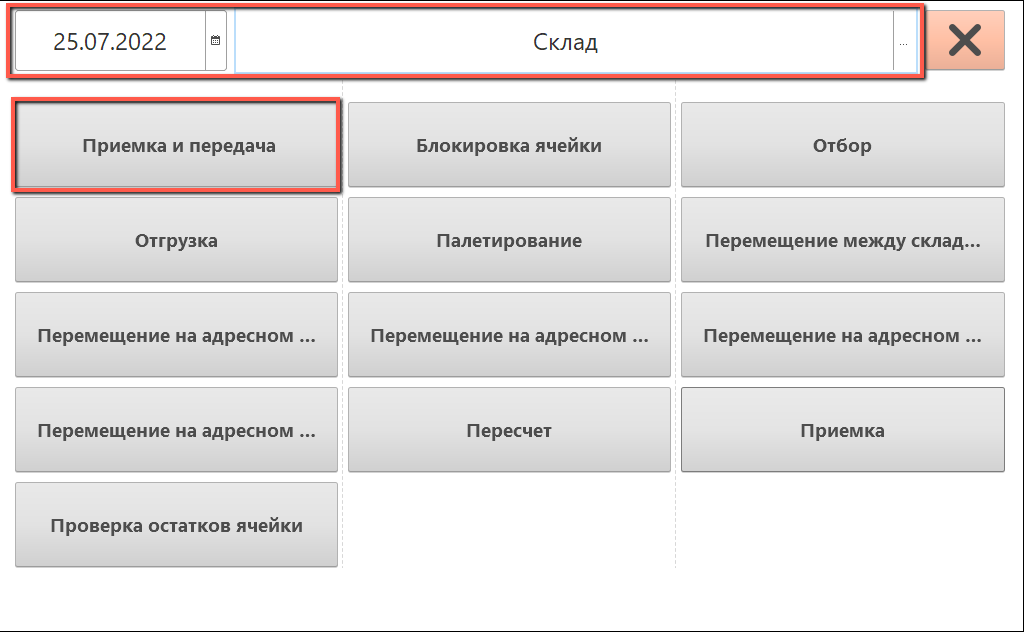
Task: Close the menu with the X button
Action: (x=964, y=41)
